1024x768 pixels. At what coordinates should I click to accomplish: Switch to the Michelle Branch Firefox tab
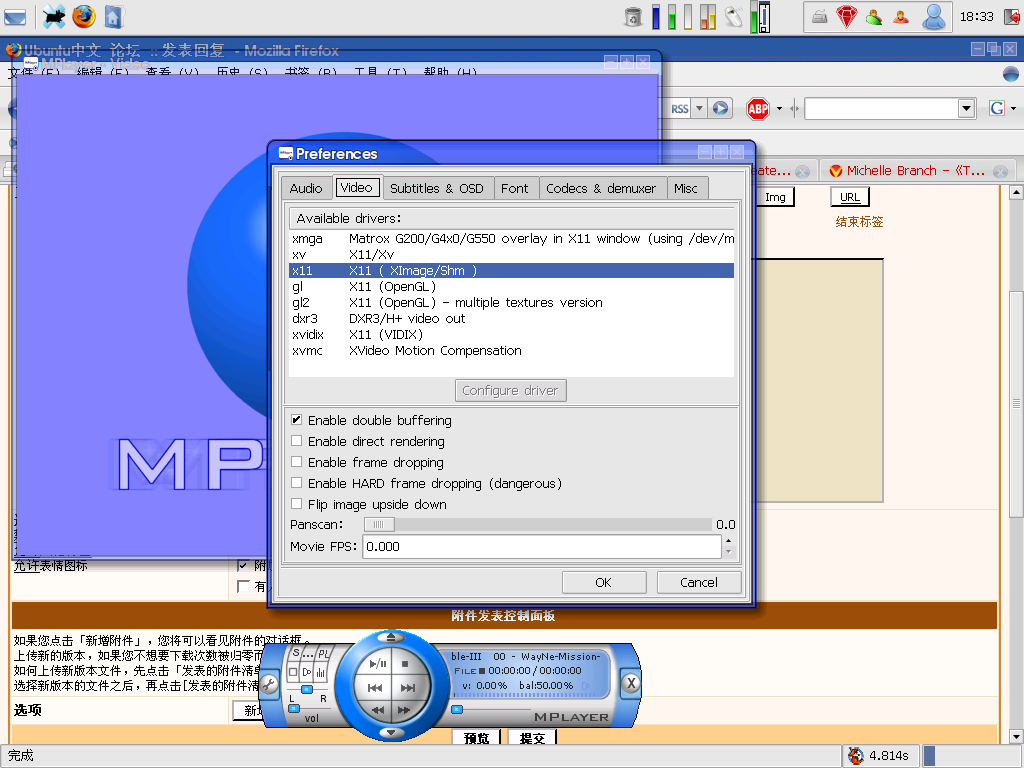[x=916, y=170]
